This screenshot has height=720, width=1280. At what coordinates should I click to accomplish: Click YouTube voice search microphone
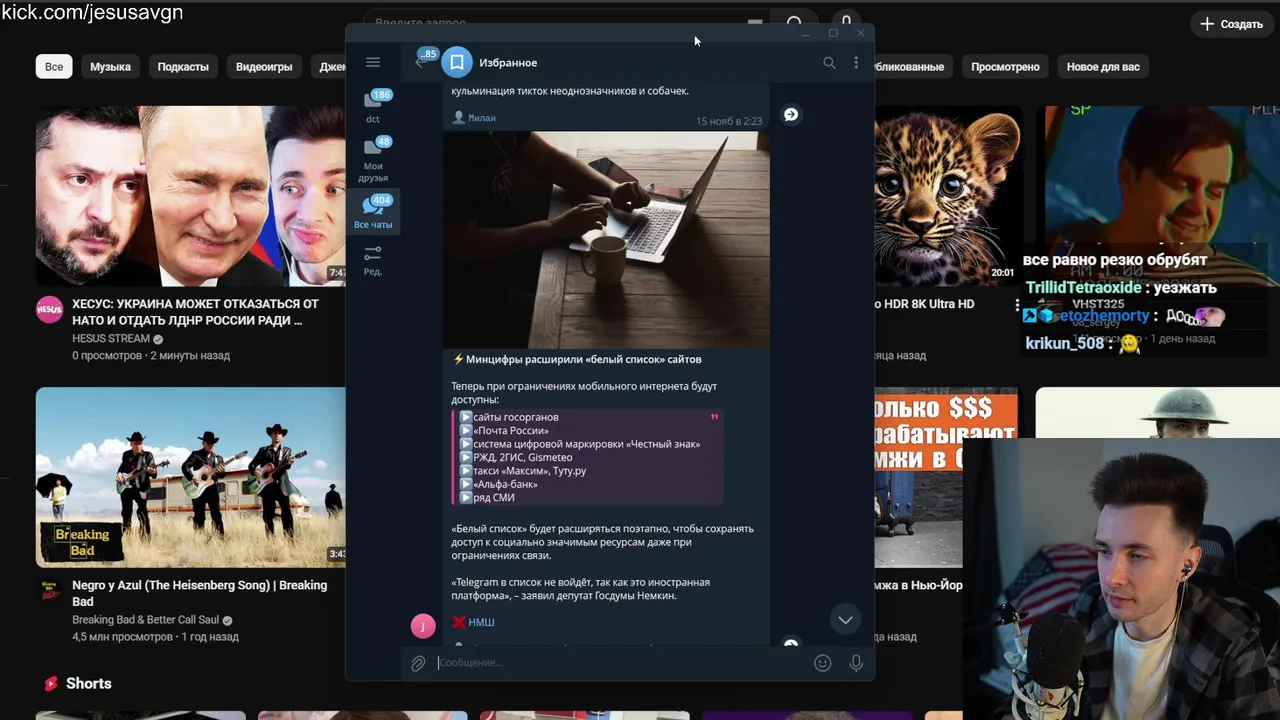click(x=846, y=20)
